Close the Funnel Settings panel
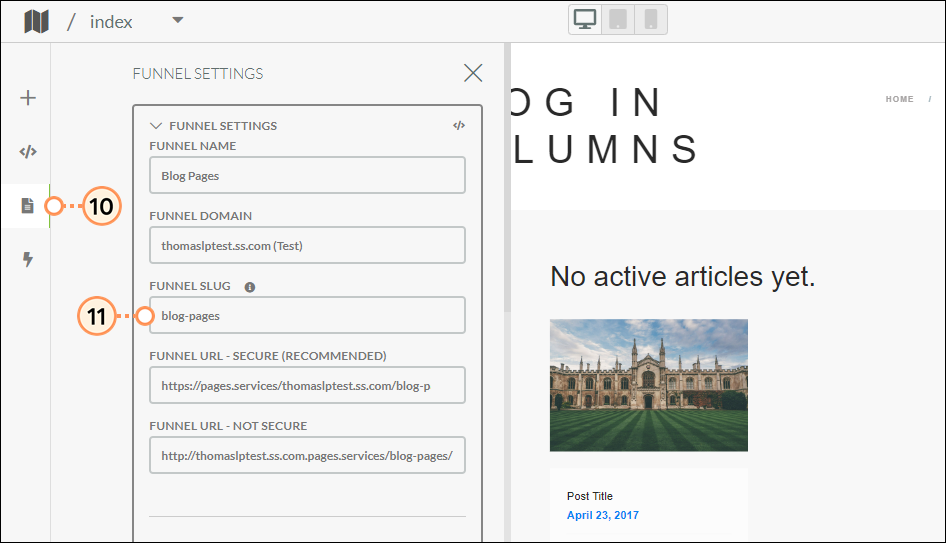Image resolution: width=946 pixels, height=543 pixels. coord(473,73)
